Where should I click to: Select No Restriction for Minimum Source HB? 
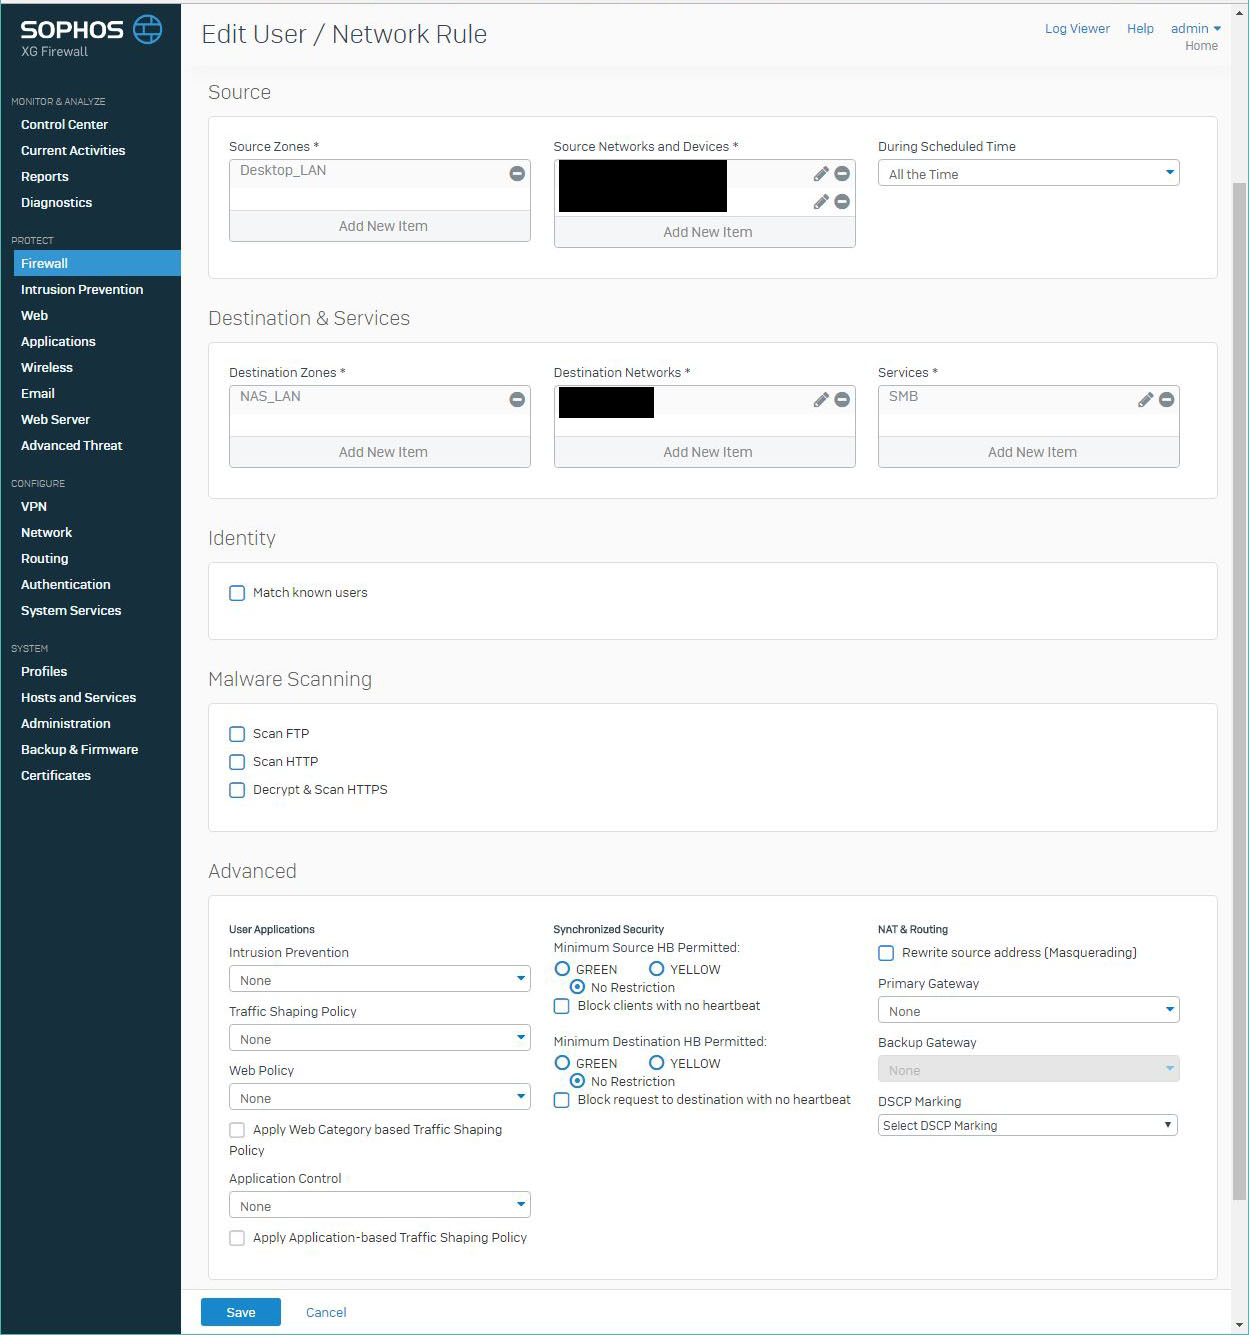tap(577, 987)
